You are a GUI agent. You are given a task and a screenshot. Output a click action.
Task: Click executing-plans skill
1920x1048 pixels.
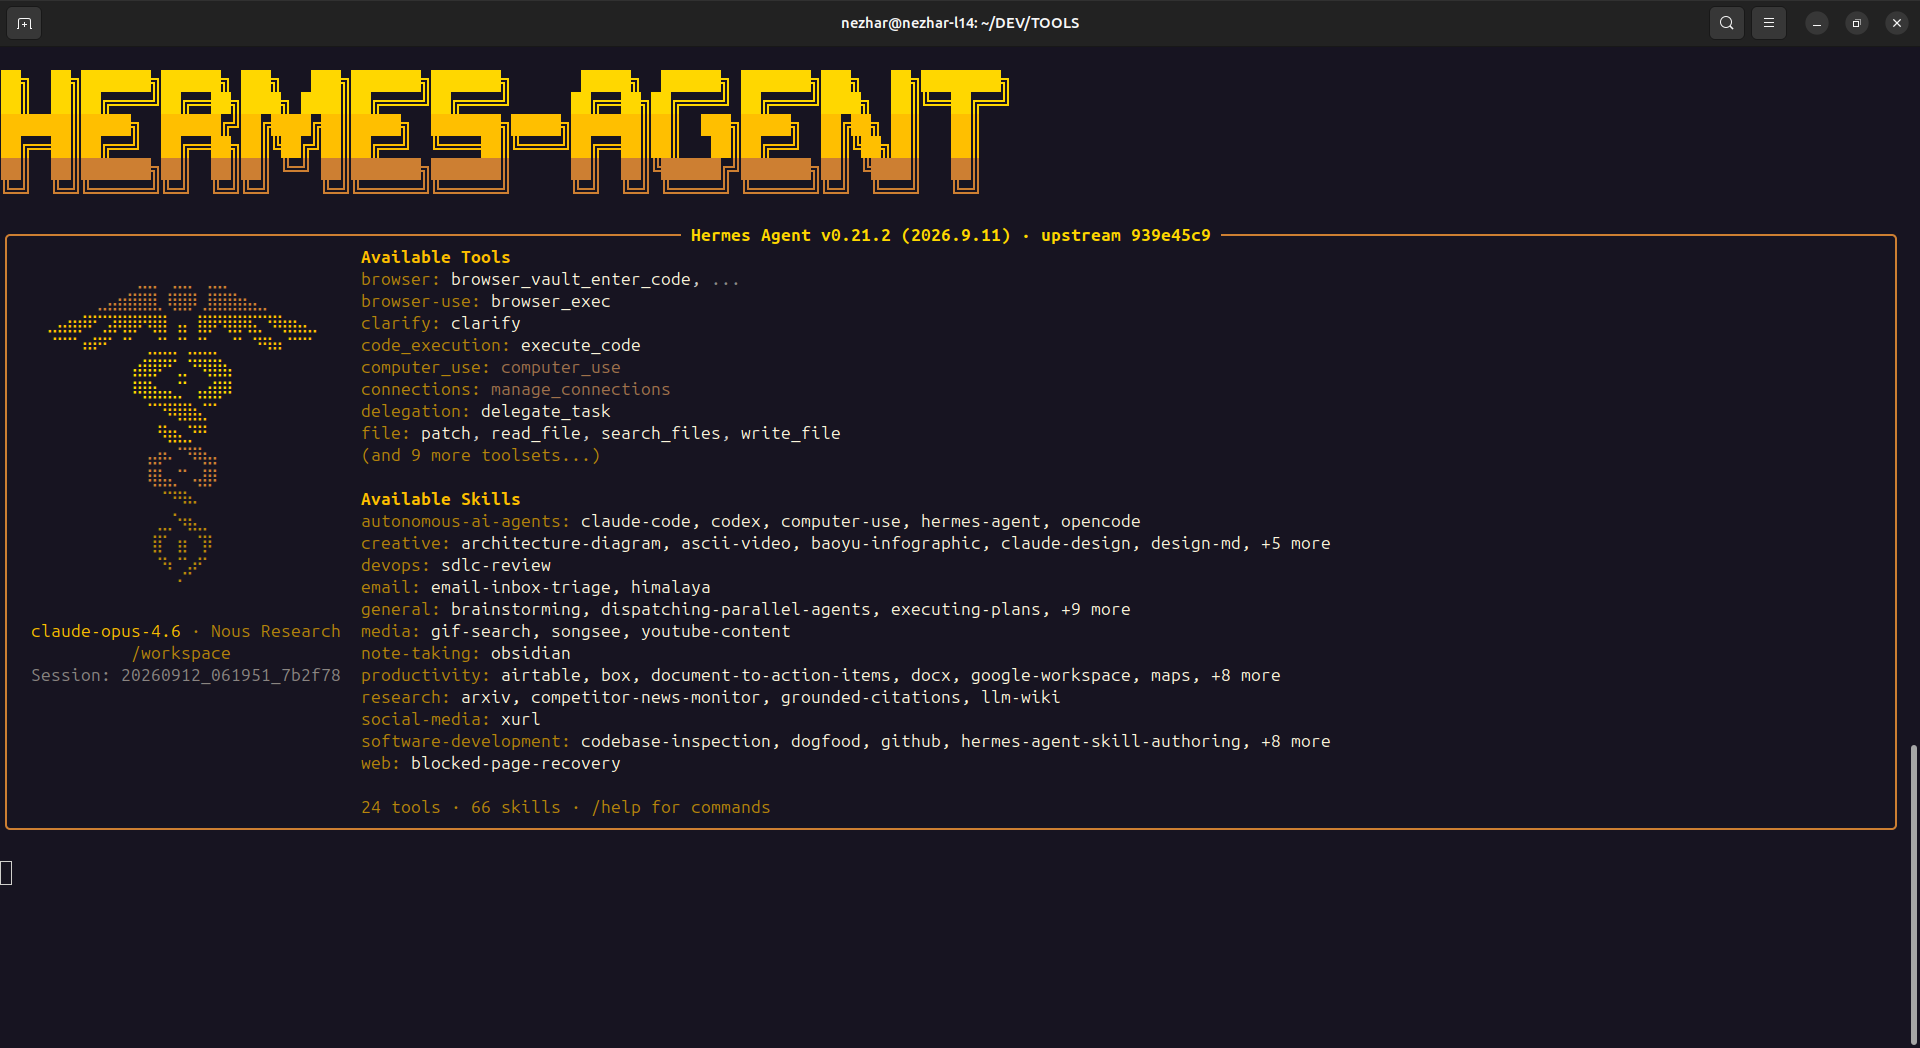965,609
